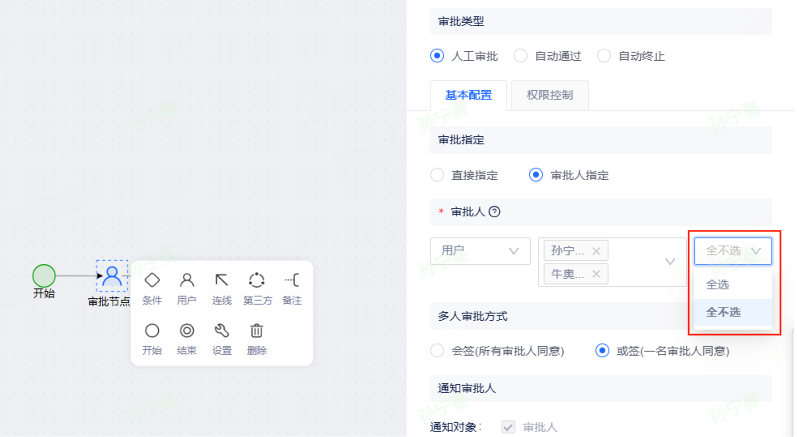
Task: Select 会签 (所有审批人同意) option
Action: (x=437, y=351)
